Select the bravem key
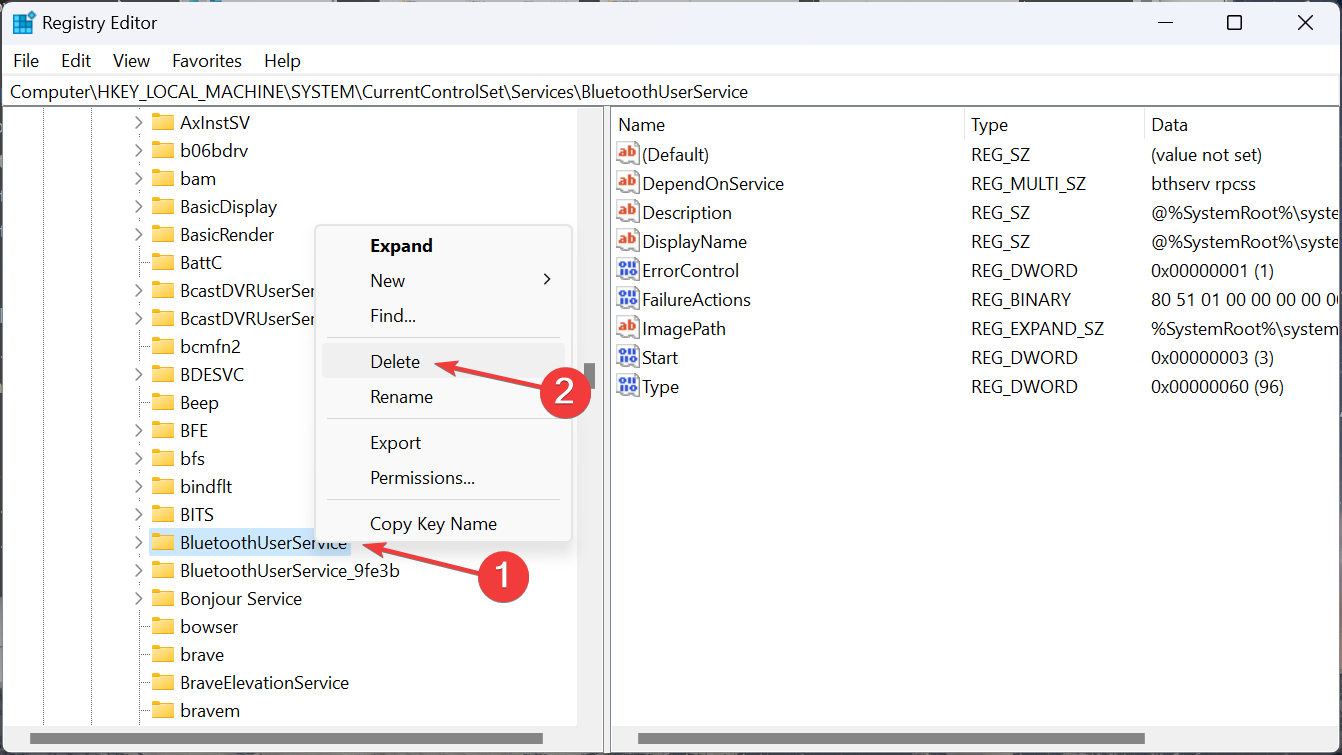 tap(210, 711)
